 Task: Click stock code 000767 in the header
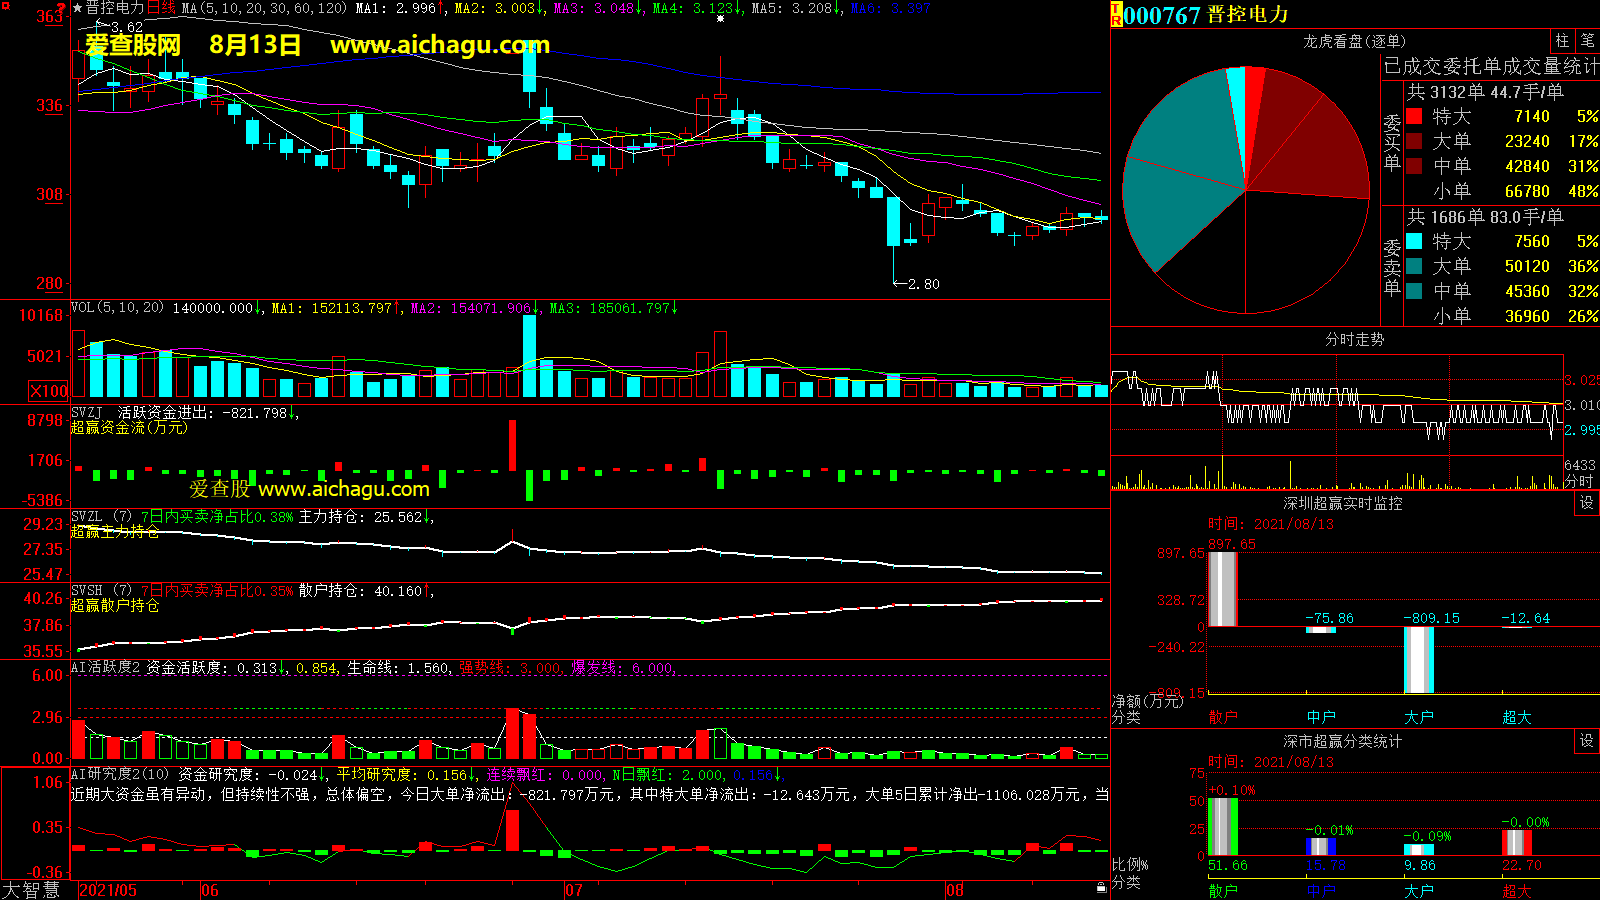pos(1162,15)
